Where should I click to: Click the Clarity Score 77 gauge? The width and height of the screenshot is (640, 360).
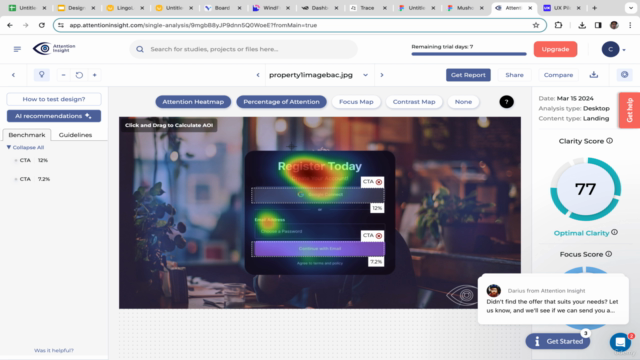[x=585, y=189]
